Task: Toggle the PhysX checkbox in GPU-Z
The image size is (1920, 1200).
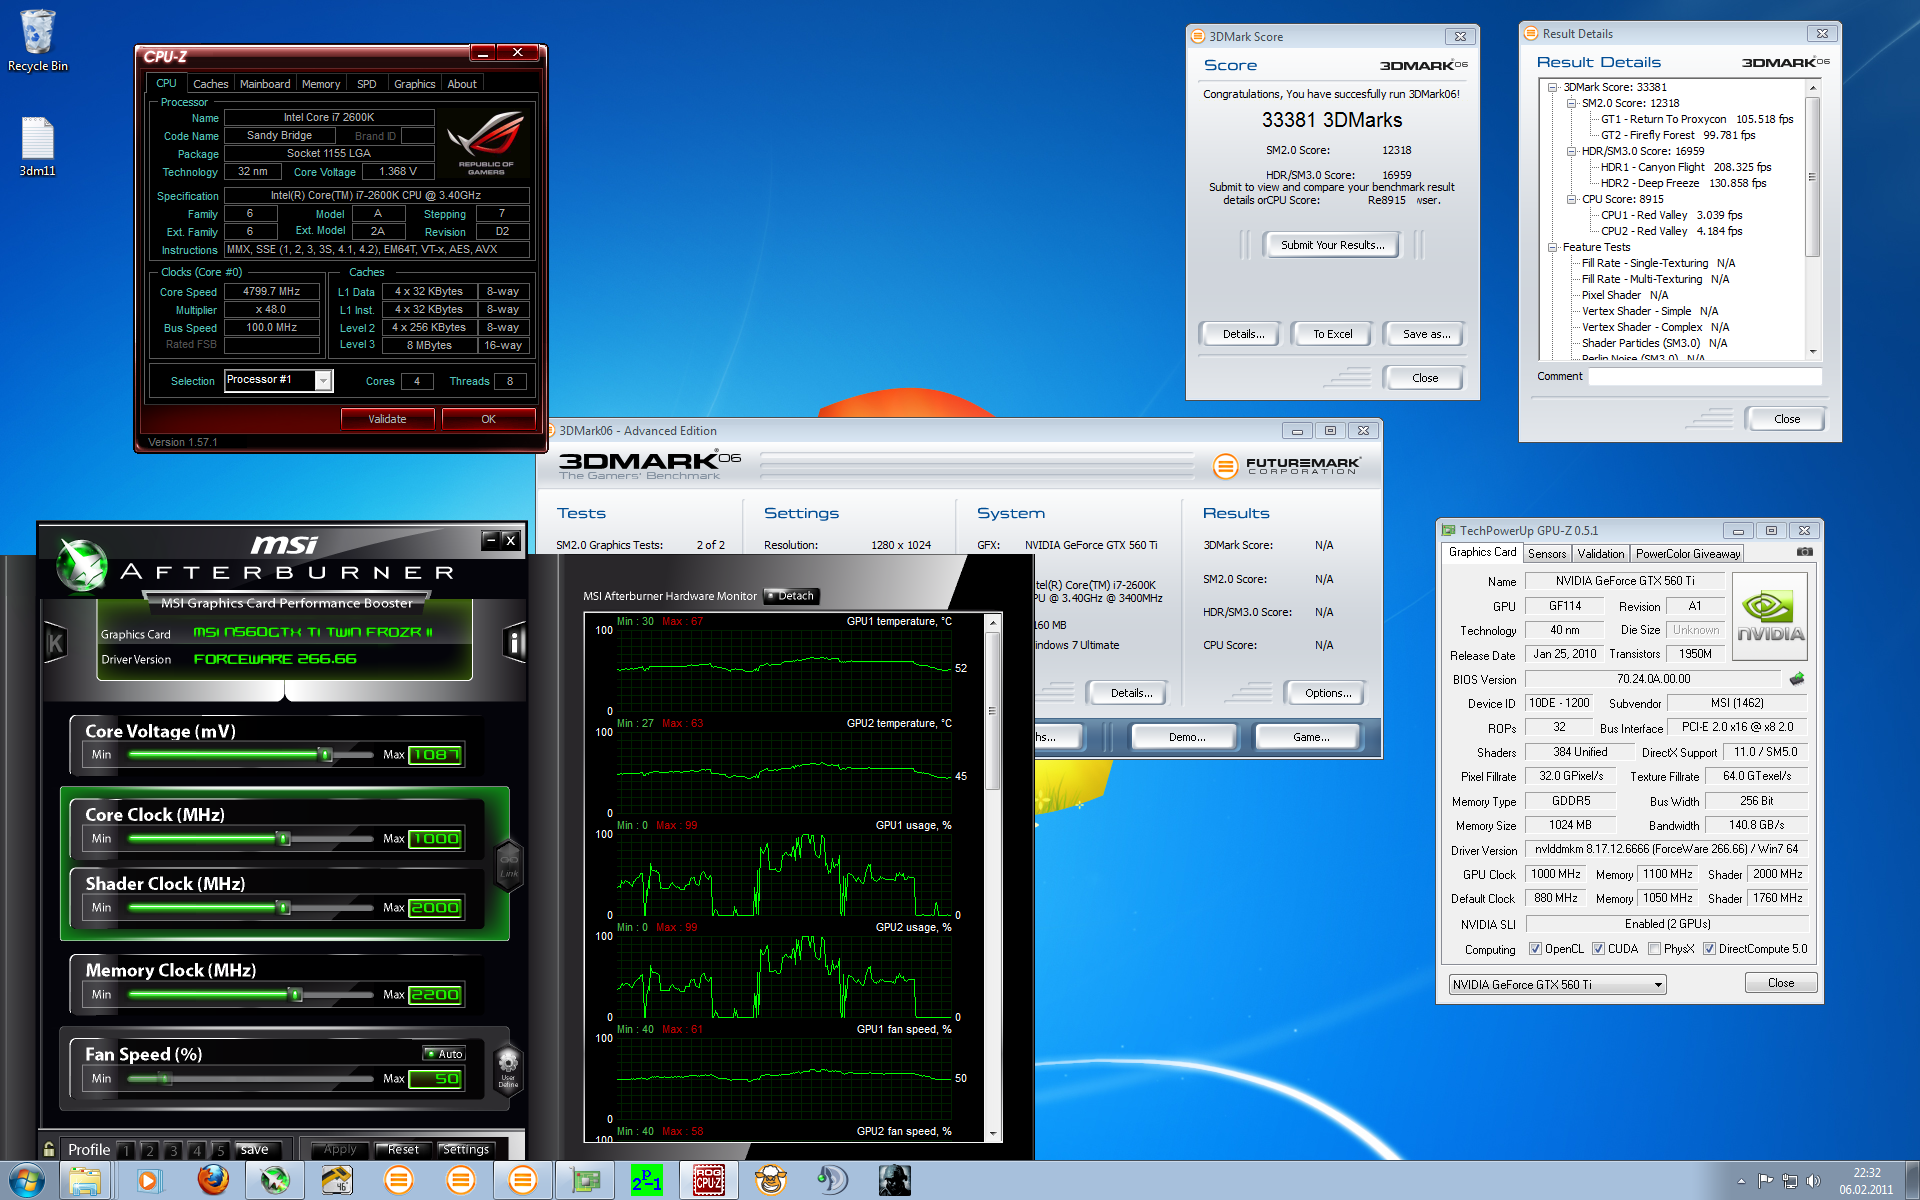Action: click(1654, 949)
